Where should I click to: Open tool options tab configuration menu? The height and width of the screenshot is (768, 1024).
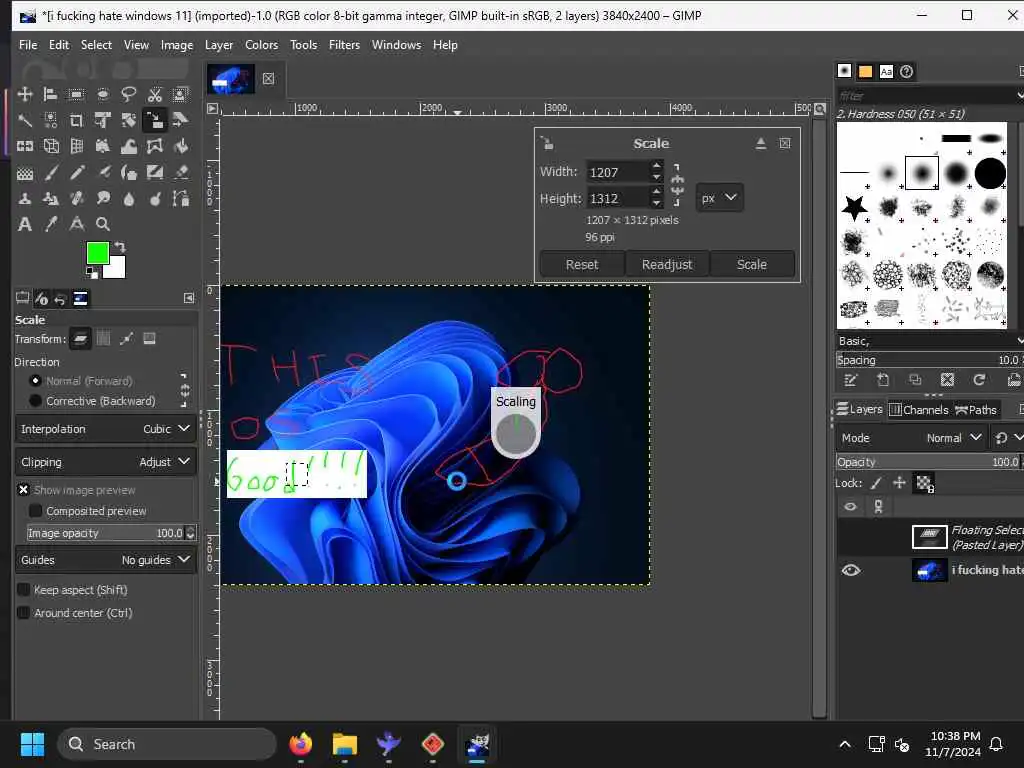(189, 298)
